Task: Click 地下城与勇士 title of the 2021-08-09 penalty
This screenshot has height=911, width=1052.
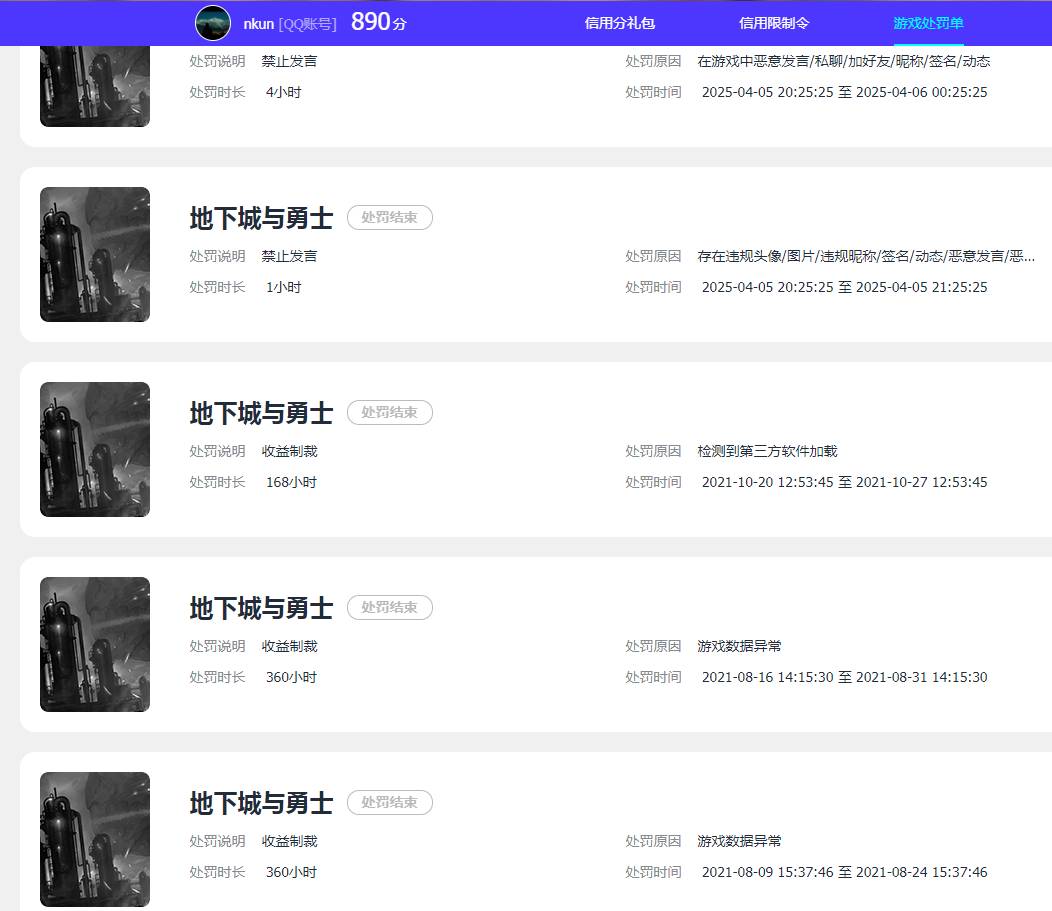Action: [x=261, y=803]
